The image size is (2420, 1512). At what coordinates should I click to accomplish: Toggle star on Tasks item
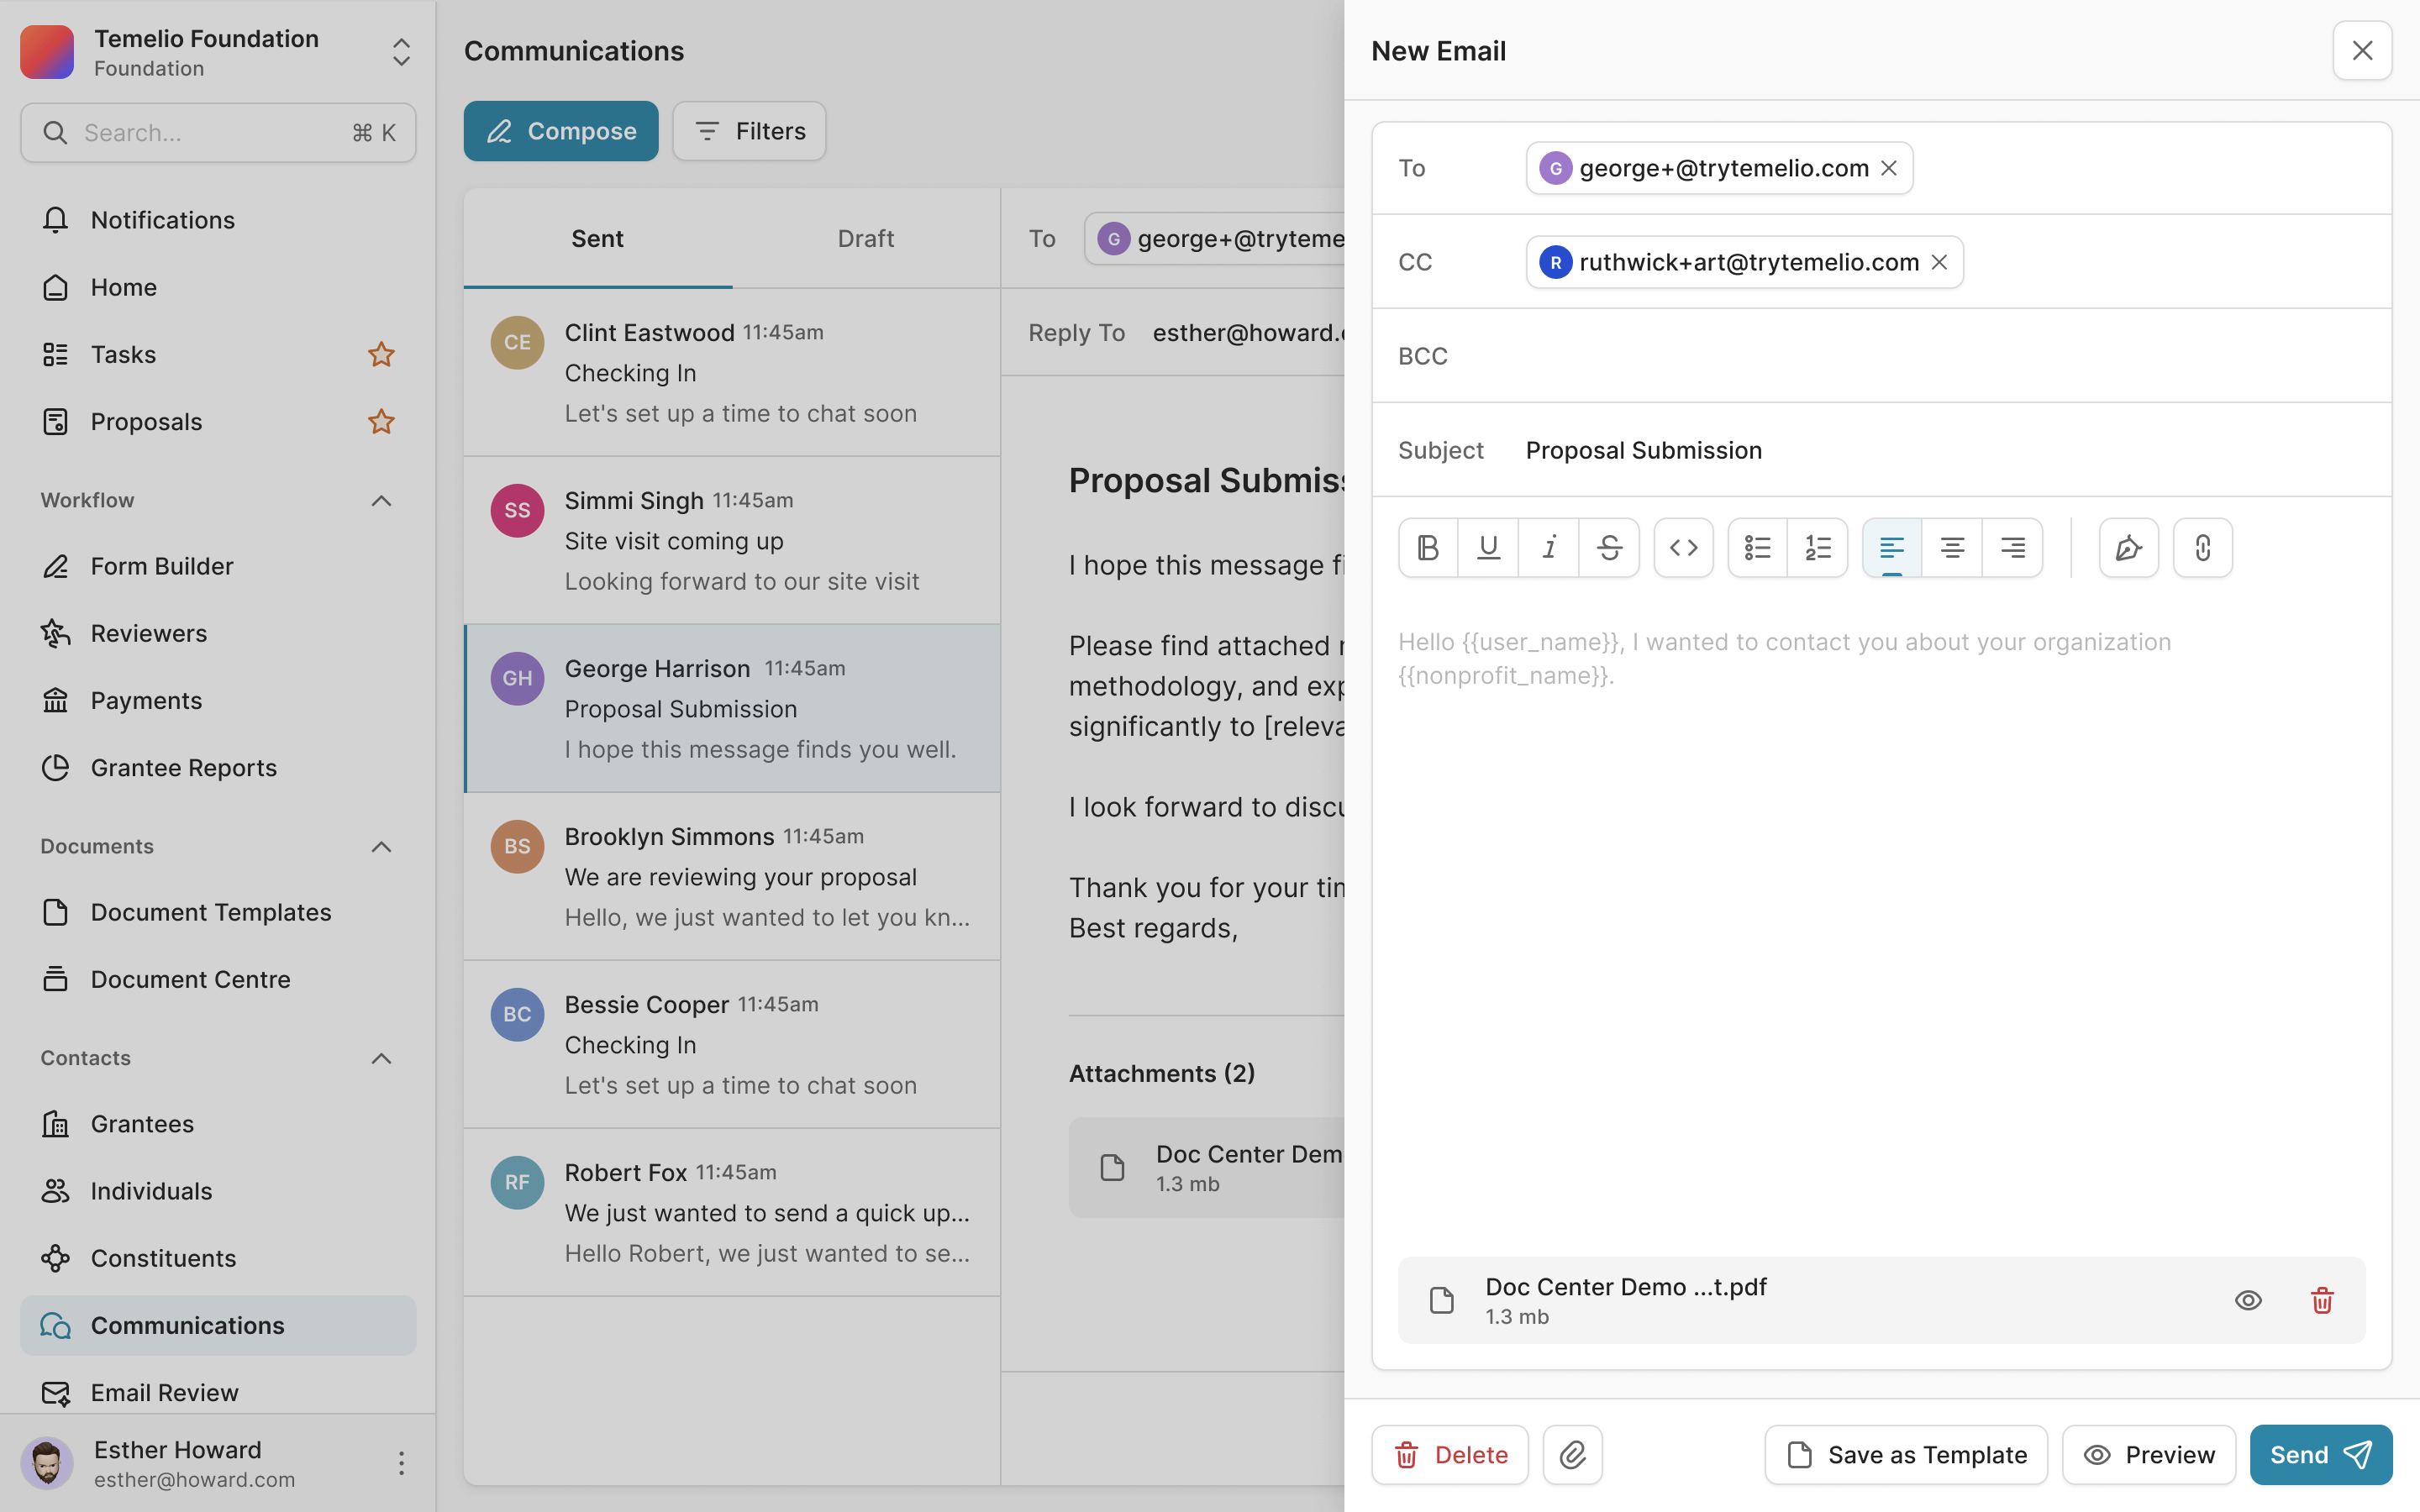coord(381,354)
